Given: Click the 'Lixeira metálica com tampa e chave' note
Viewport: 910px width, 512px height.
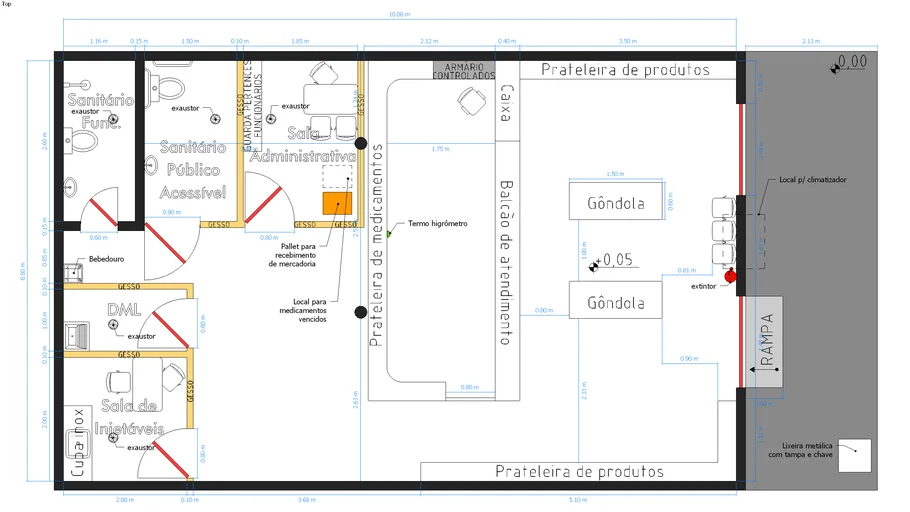Looking at the screenshot, I should coord(800,450).
